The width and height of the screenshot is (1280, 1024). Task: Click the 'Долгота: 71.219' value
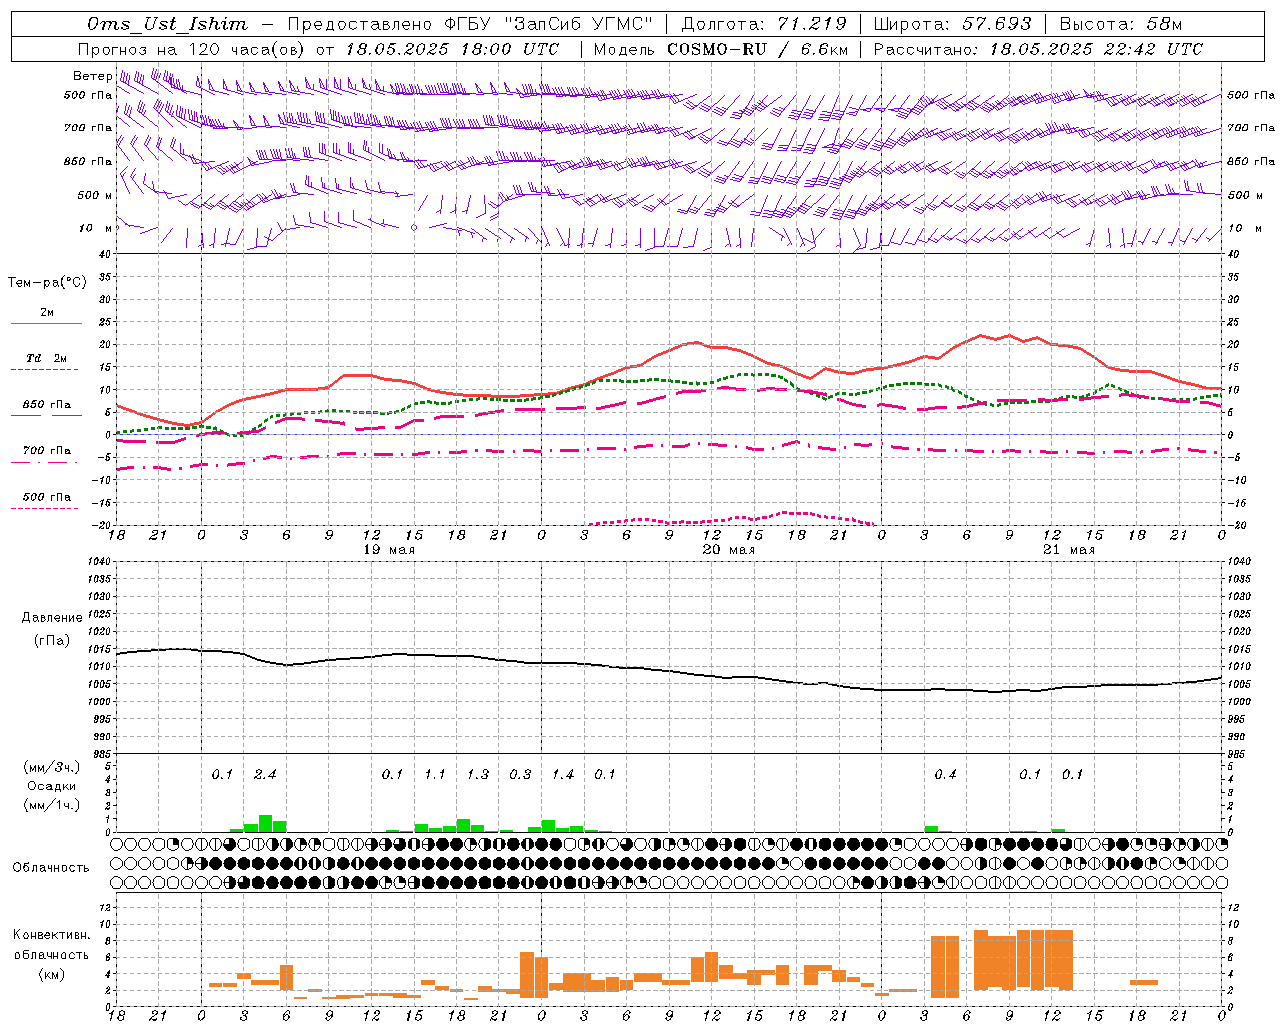coord(764,24)
